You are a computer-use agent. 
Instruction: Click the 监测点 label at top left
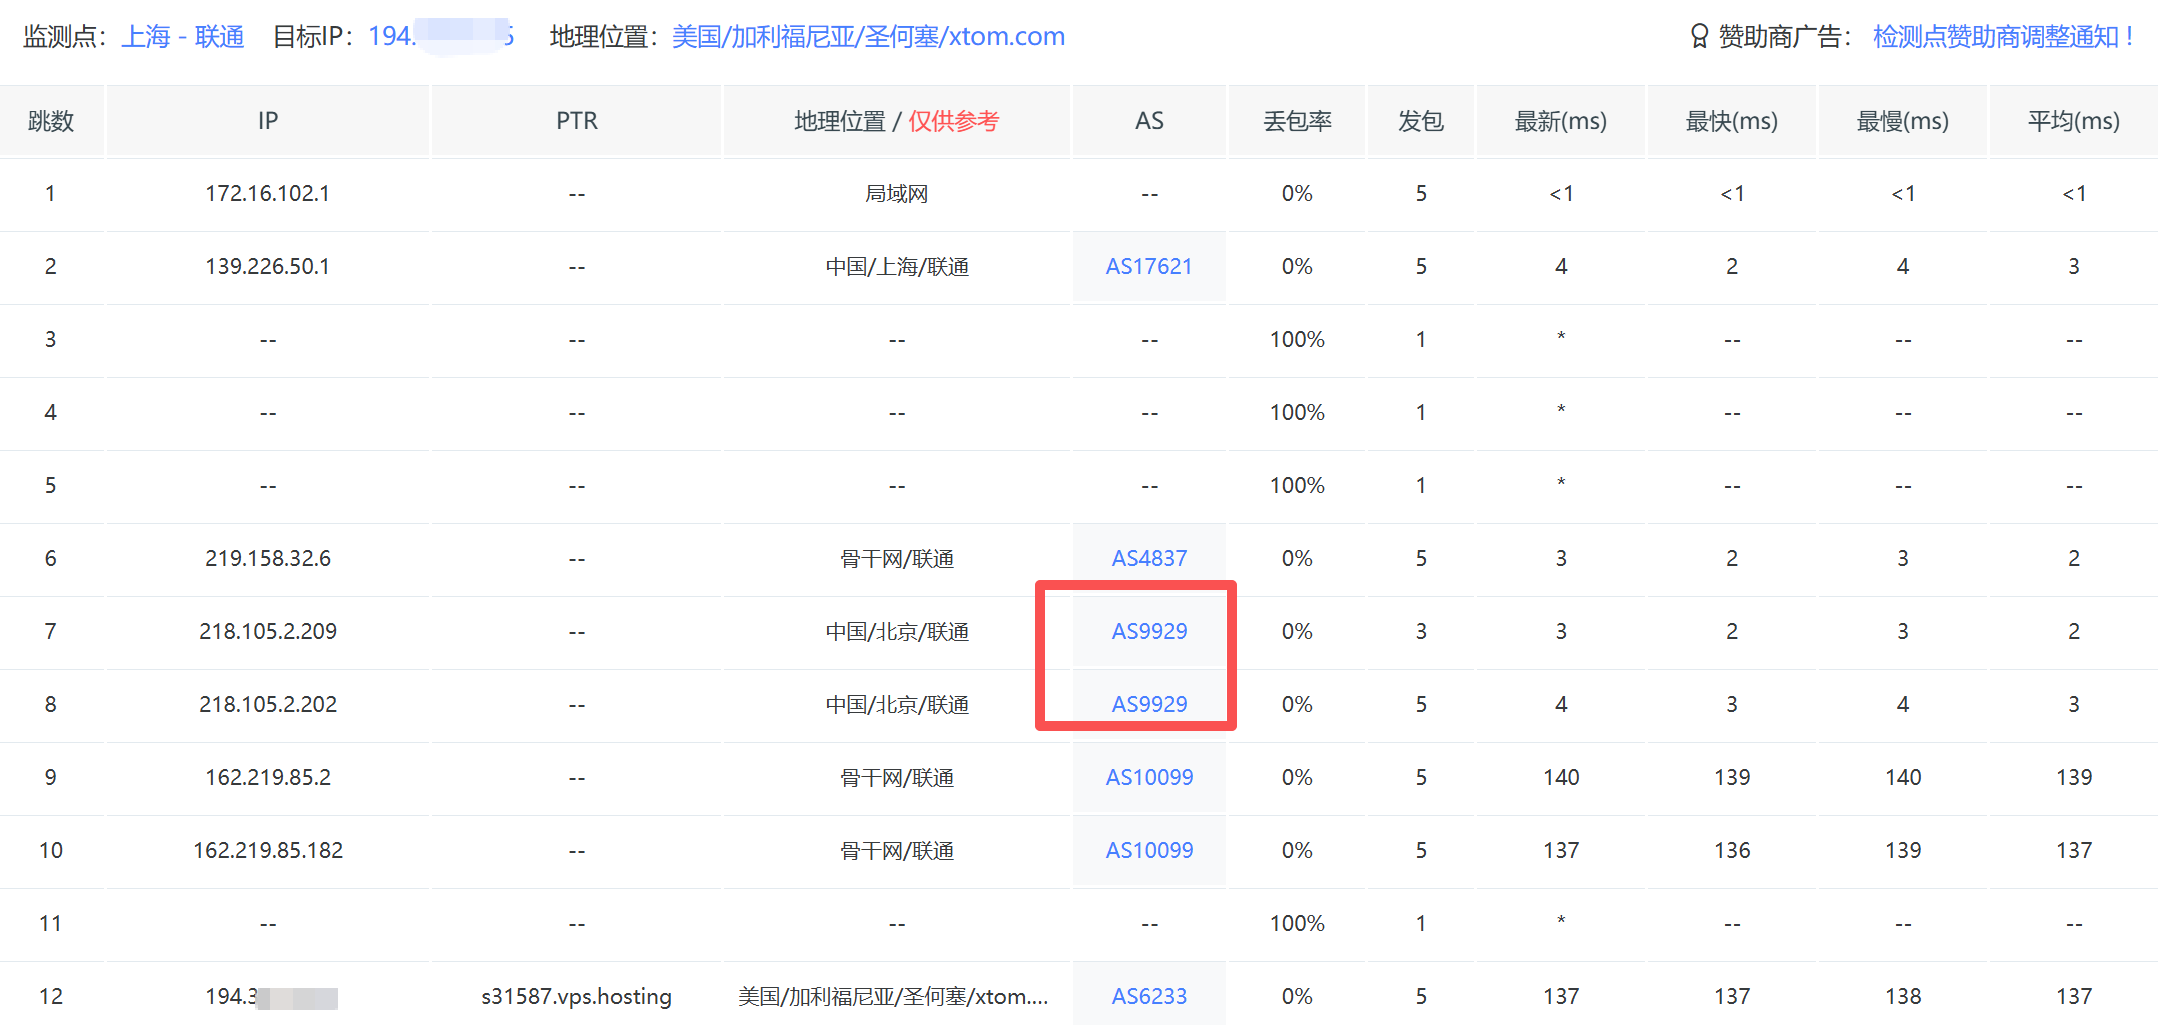(x=65, y=37)
